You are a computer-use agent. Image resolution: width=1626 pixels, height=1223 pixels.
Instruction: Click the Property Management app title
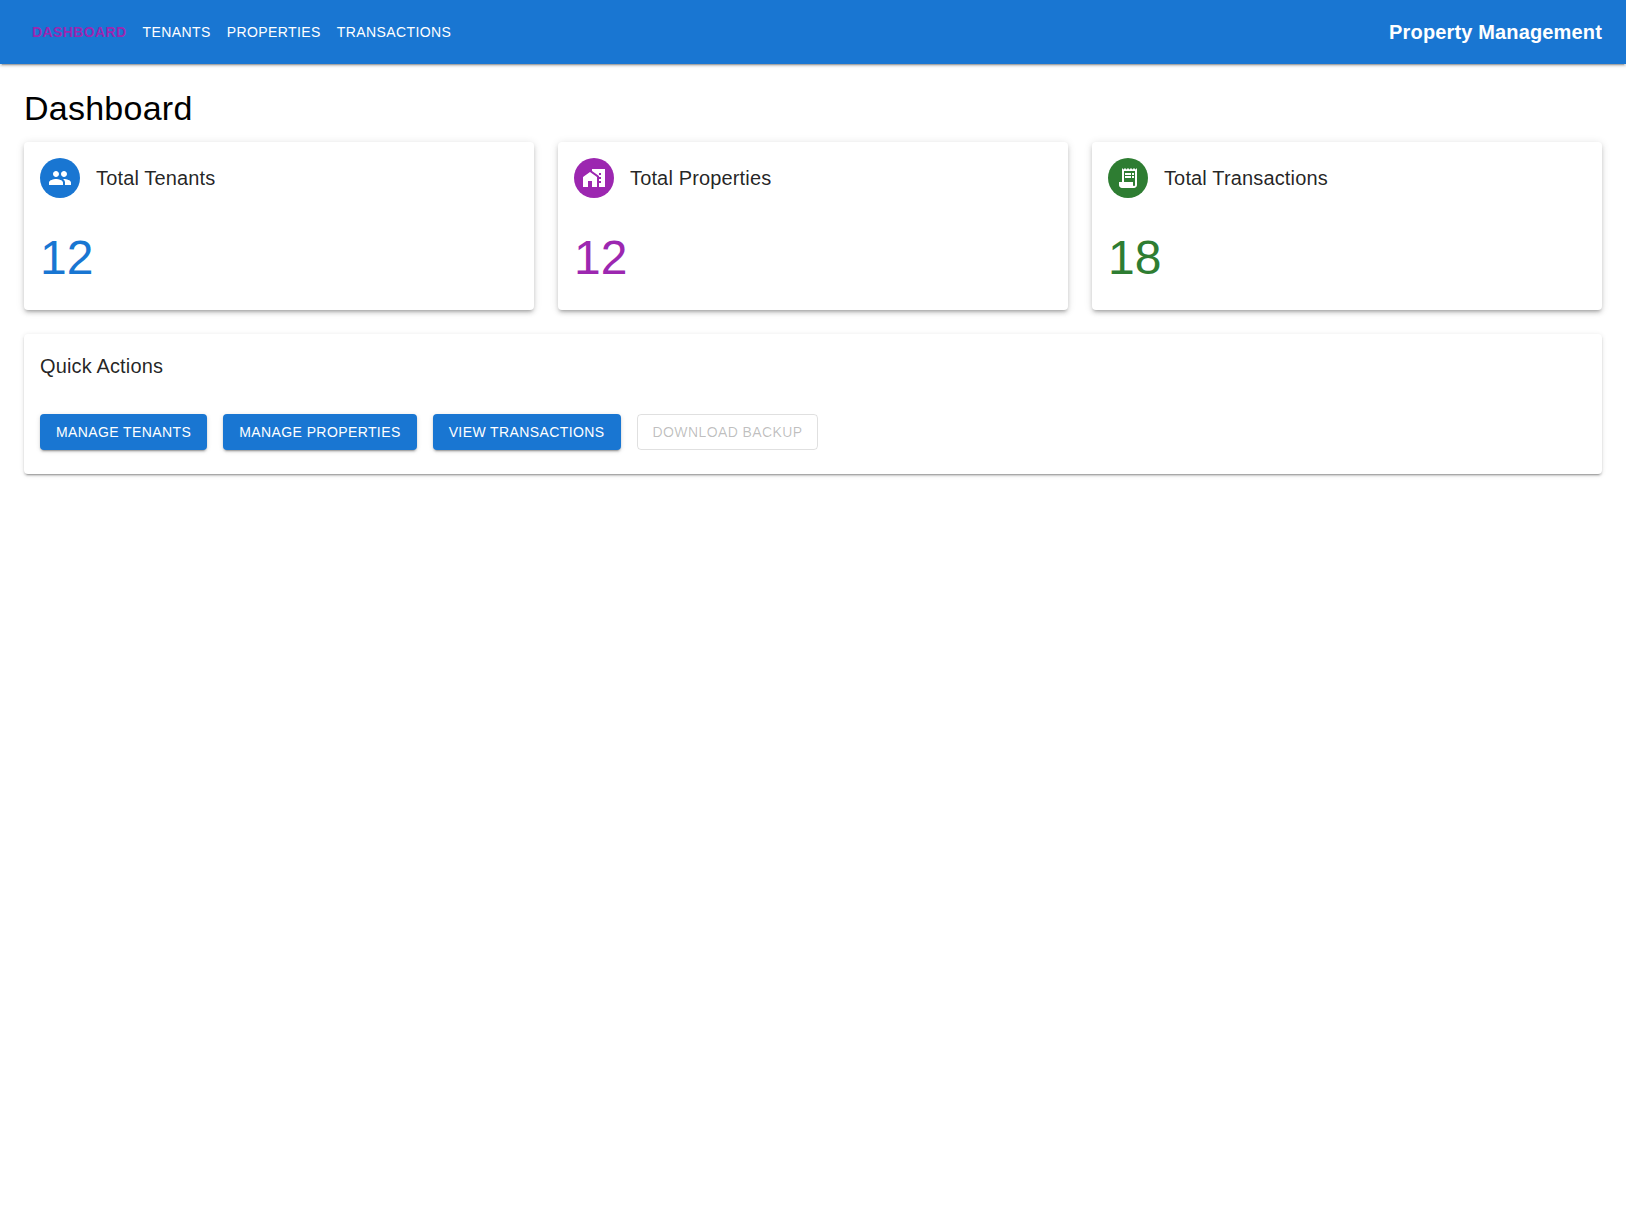(x=1494, y=32)
